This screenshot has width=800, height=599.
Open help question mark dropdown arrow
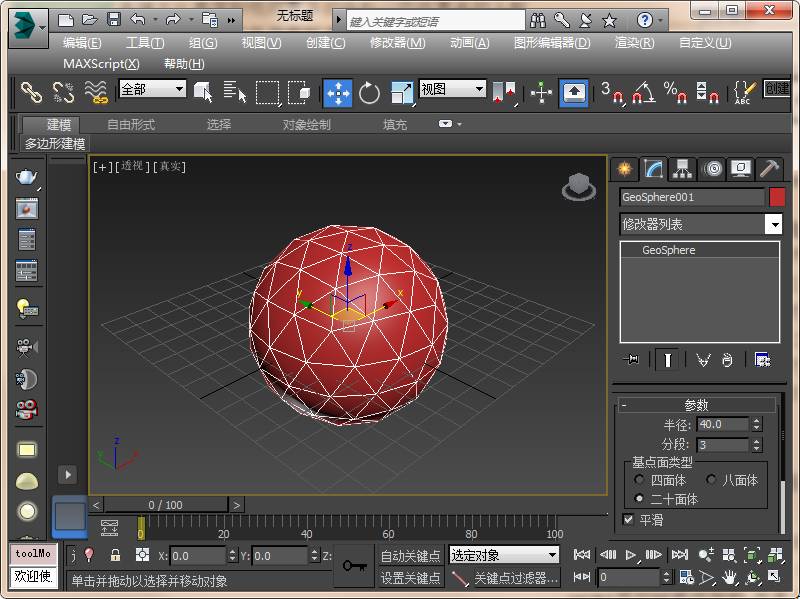click(661, 20)
